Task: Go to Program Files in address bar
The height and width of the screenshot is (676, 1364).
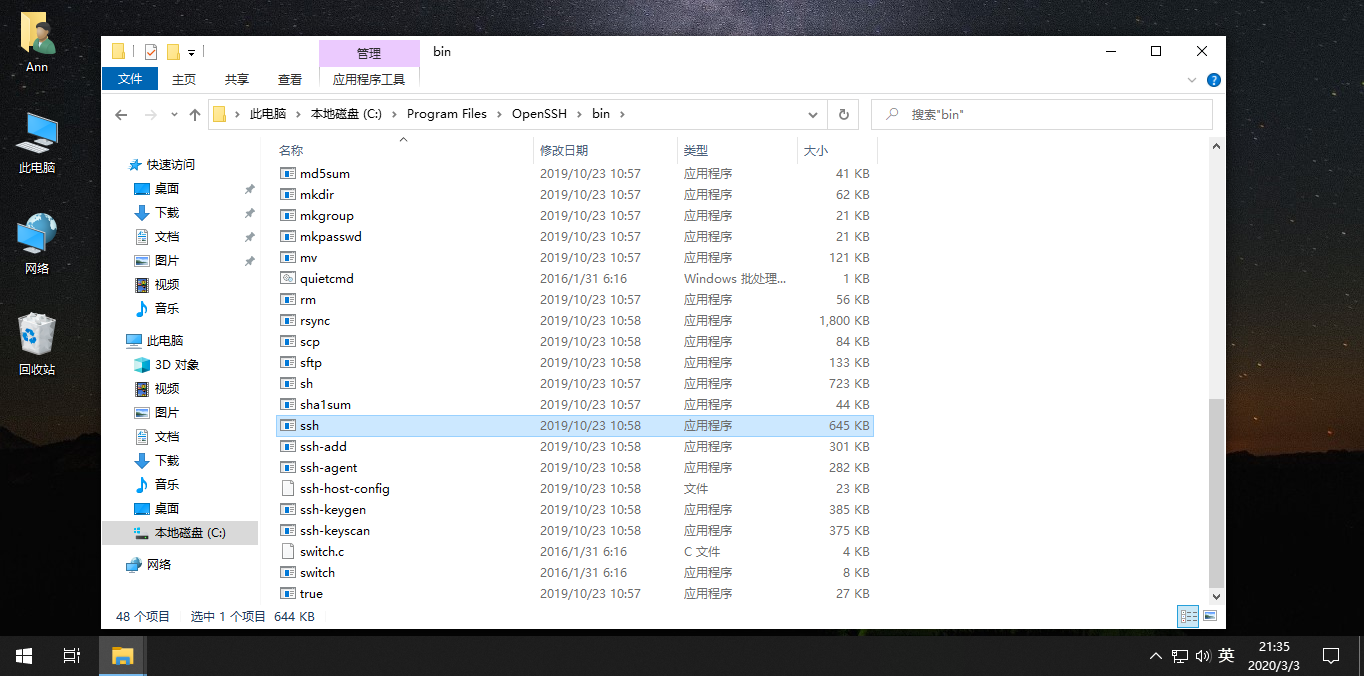Action: (x=447, y=114)
